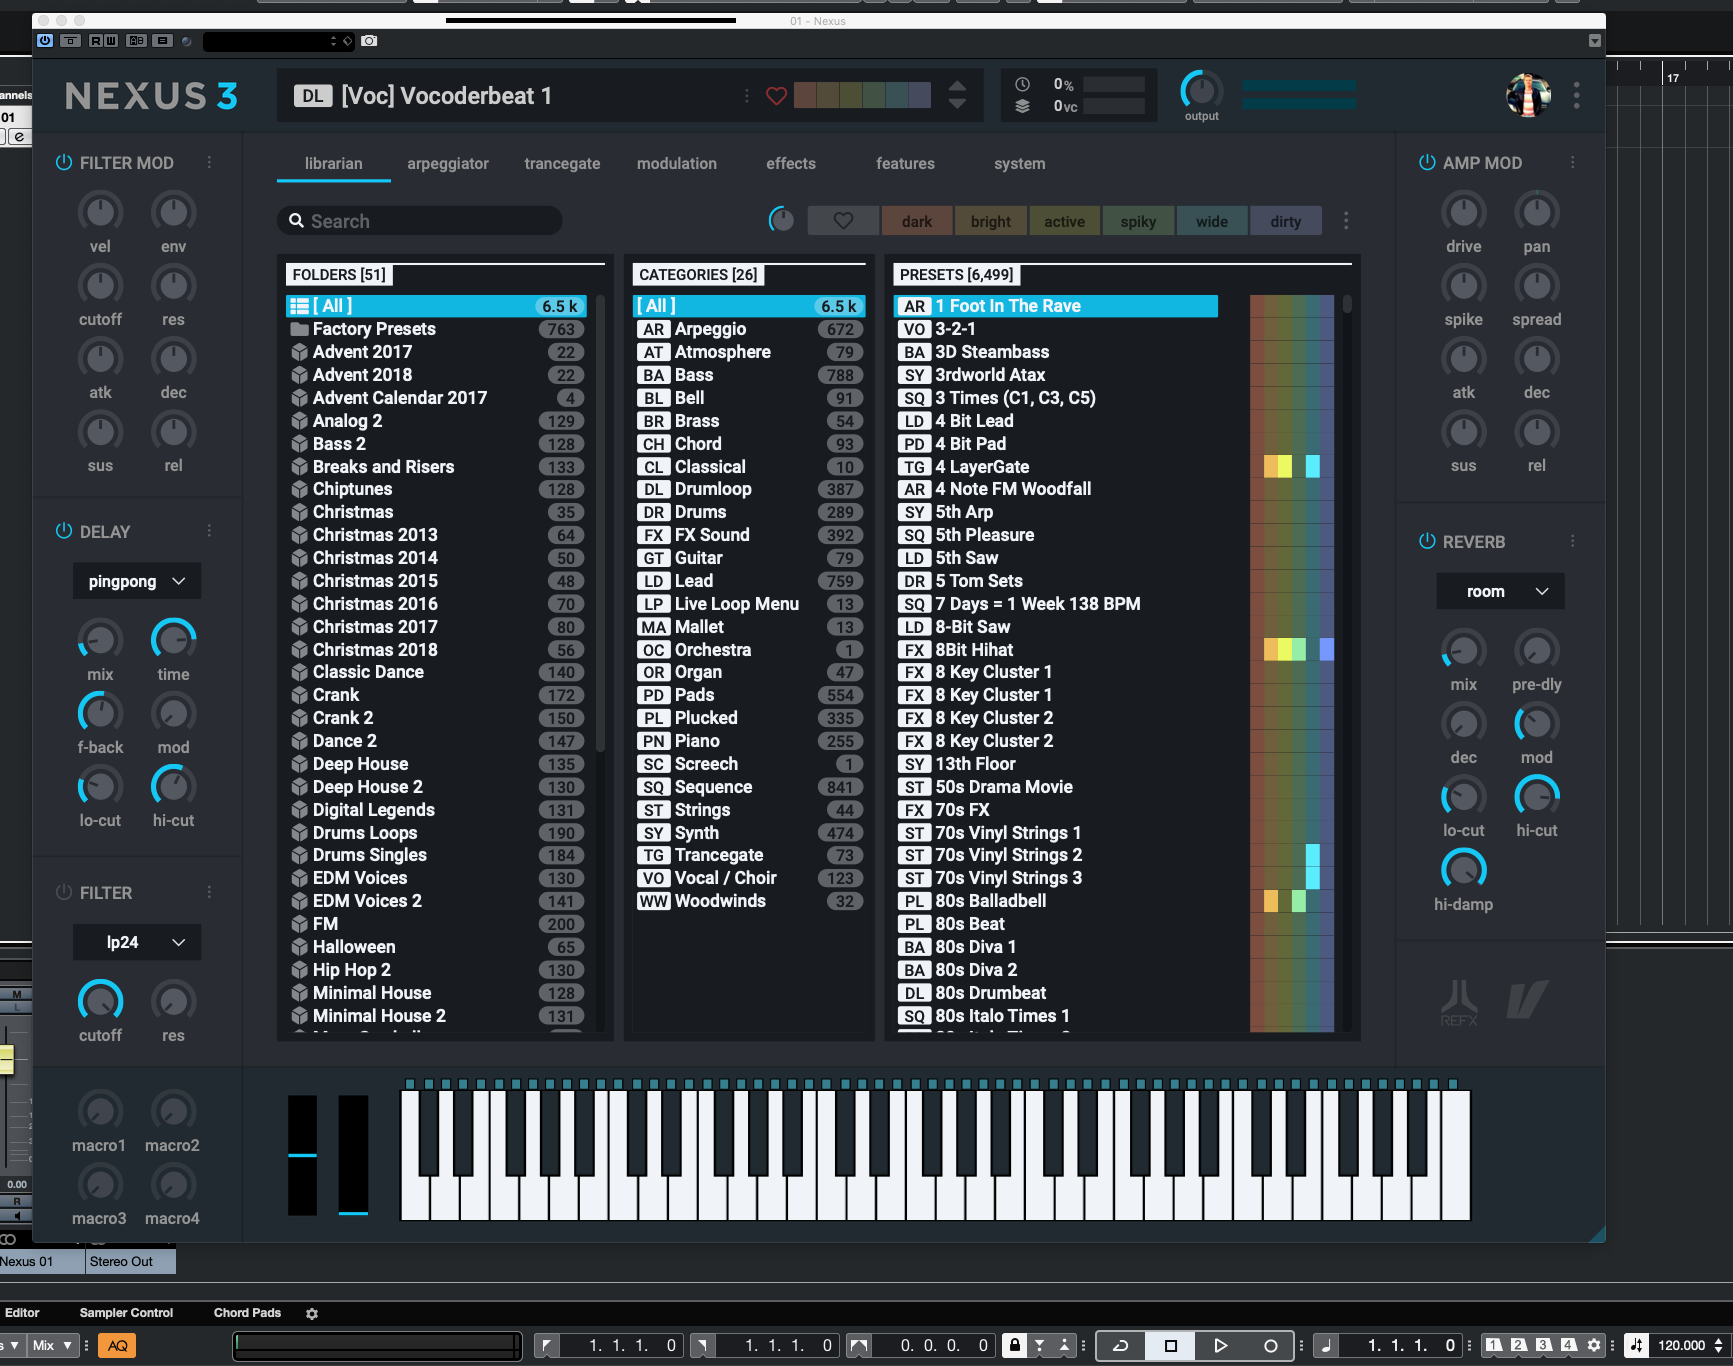This screenshot has height=1366, width=1733.
Task: Click the Cubase Play transport button
Action: pyautogui.click(x=1220, y=1346)
